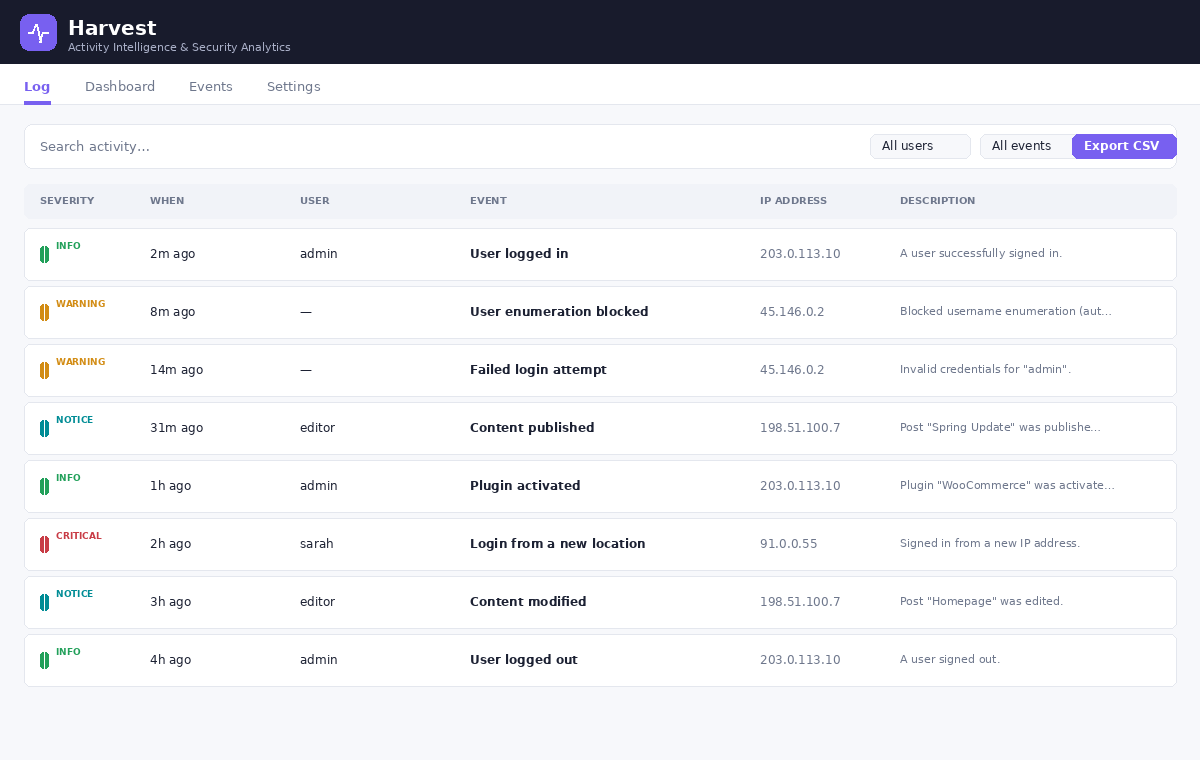Click the IP ADDRESS column header
1200x760 pixels.
pyautogui.click(x=793, y=201)
